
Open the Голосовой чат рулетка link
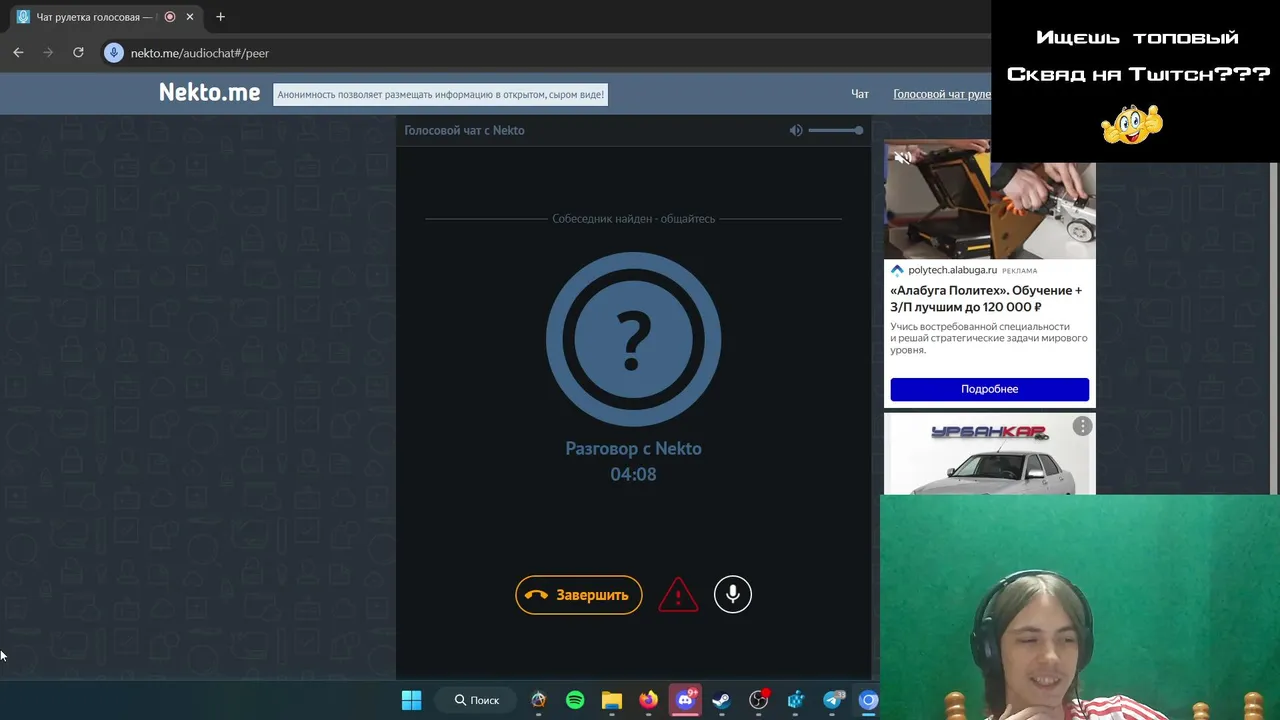click(942, 94)
